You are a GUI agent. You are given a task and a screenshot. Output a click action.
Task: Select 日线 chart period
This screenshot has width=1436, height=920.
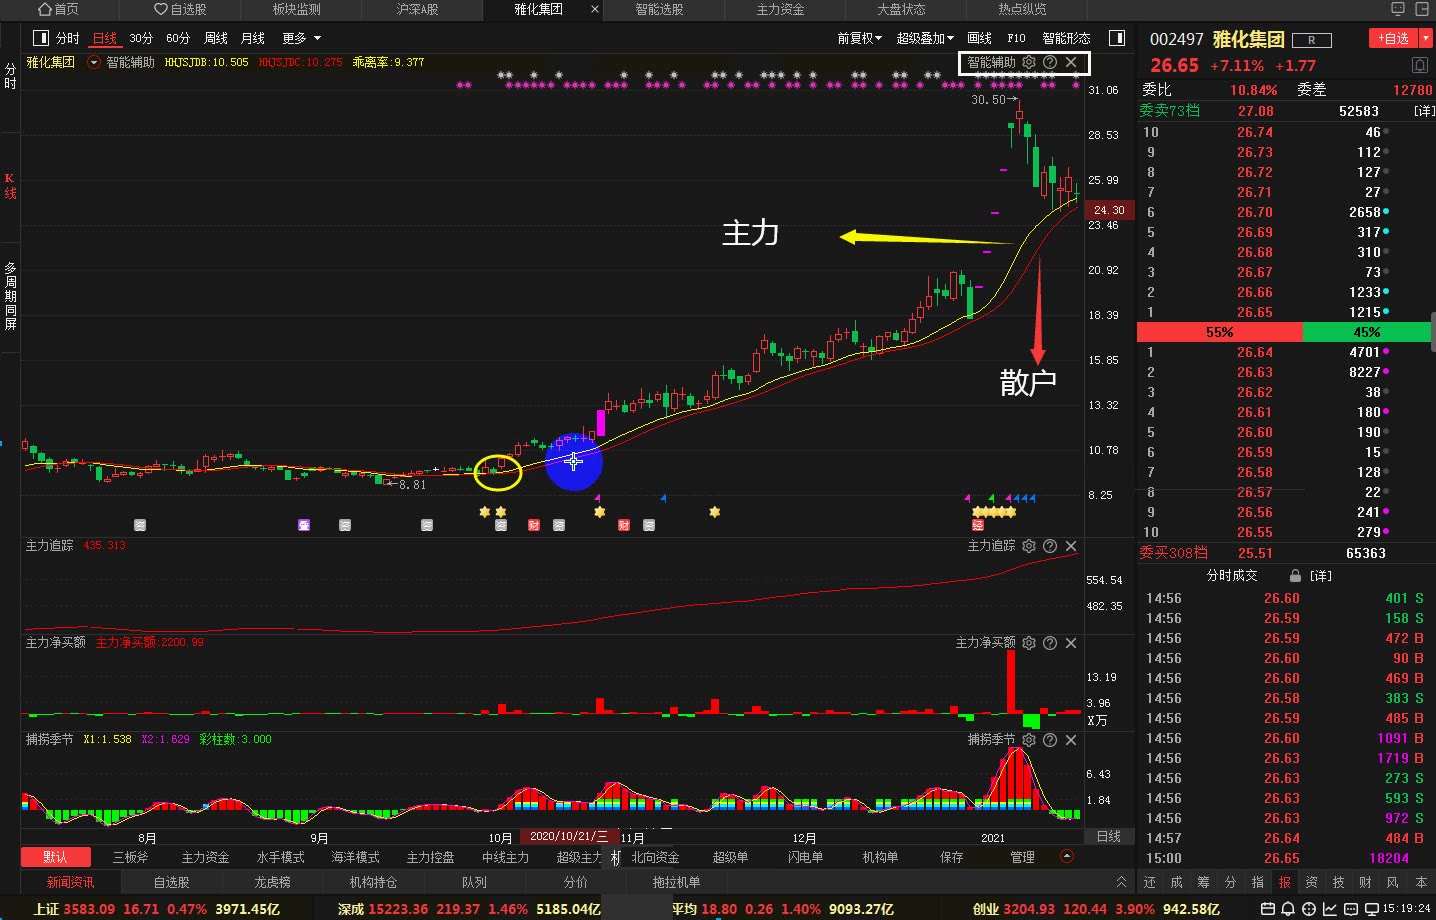pos(105,38)
